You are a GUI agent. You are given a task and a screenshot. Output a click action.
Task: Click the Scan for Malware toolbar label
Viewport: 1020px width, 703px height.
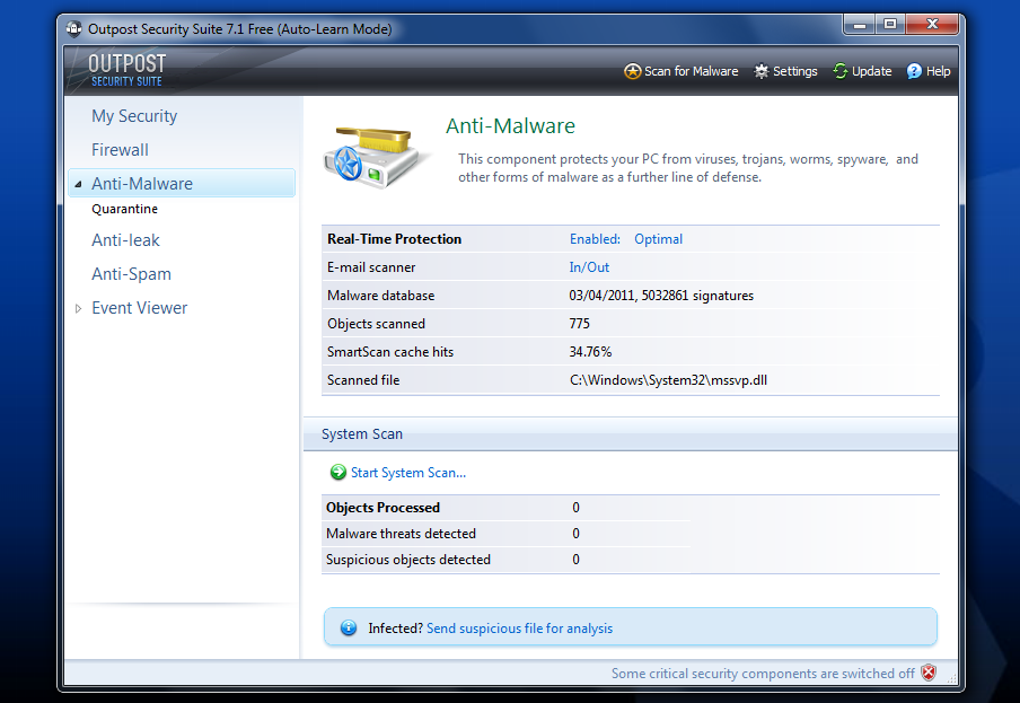691,72
